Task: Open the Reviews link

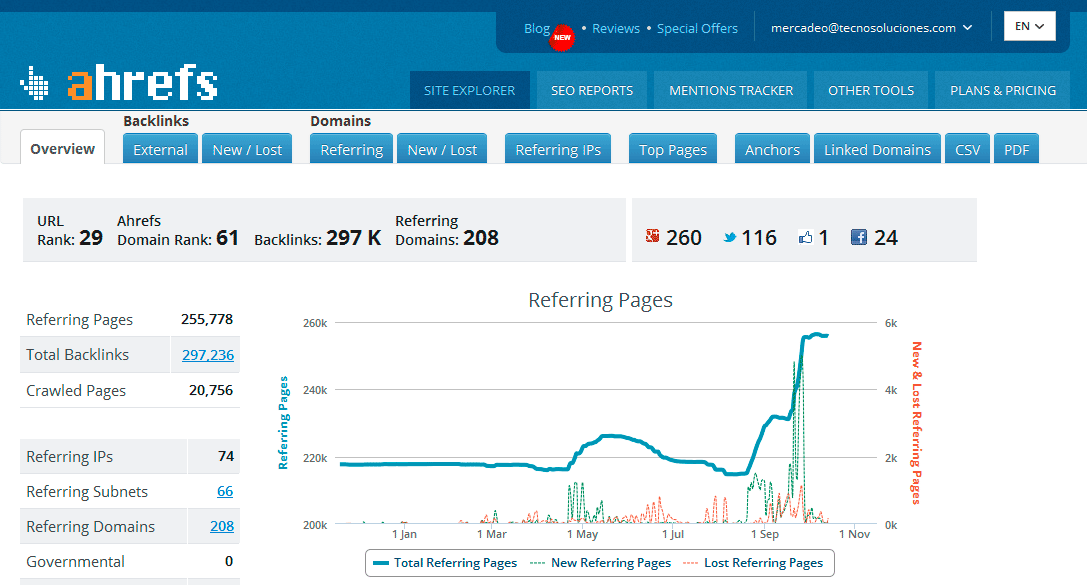Action: [616, 28]
